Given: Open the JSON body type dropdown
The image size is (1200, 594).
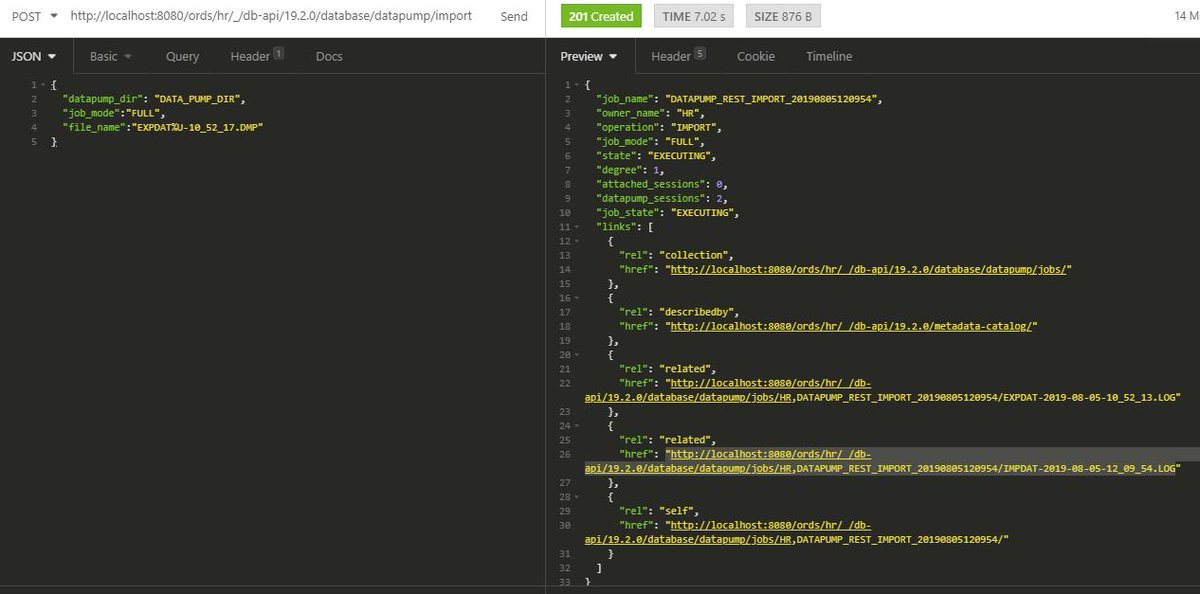Looking at the screenshot, I should (33, 57).
